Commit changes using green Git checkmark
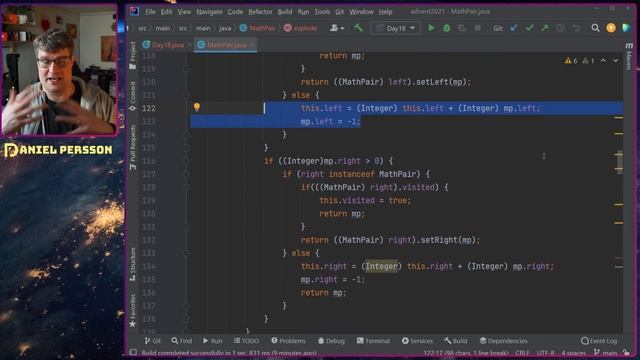The width and height of the screenshot is (640, 360). [x=529, y=28]
